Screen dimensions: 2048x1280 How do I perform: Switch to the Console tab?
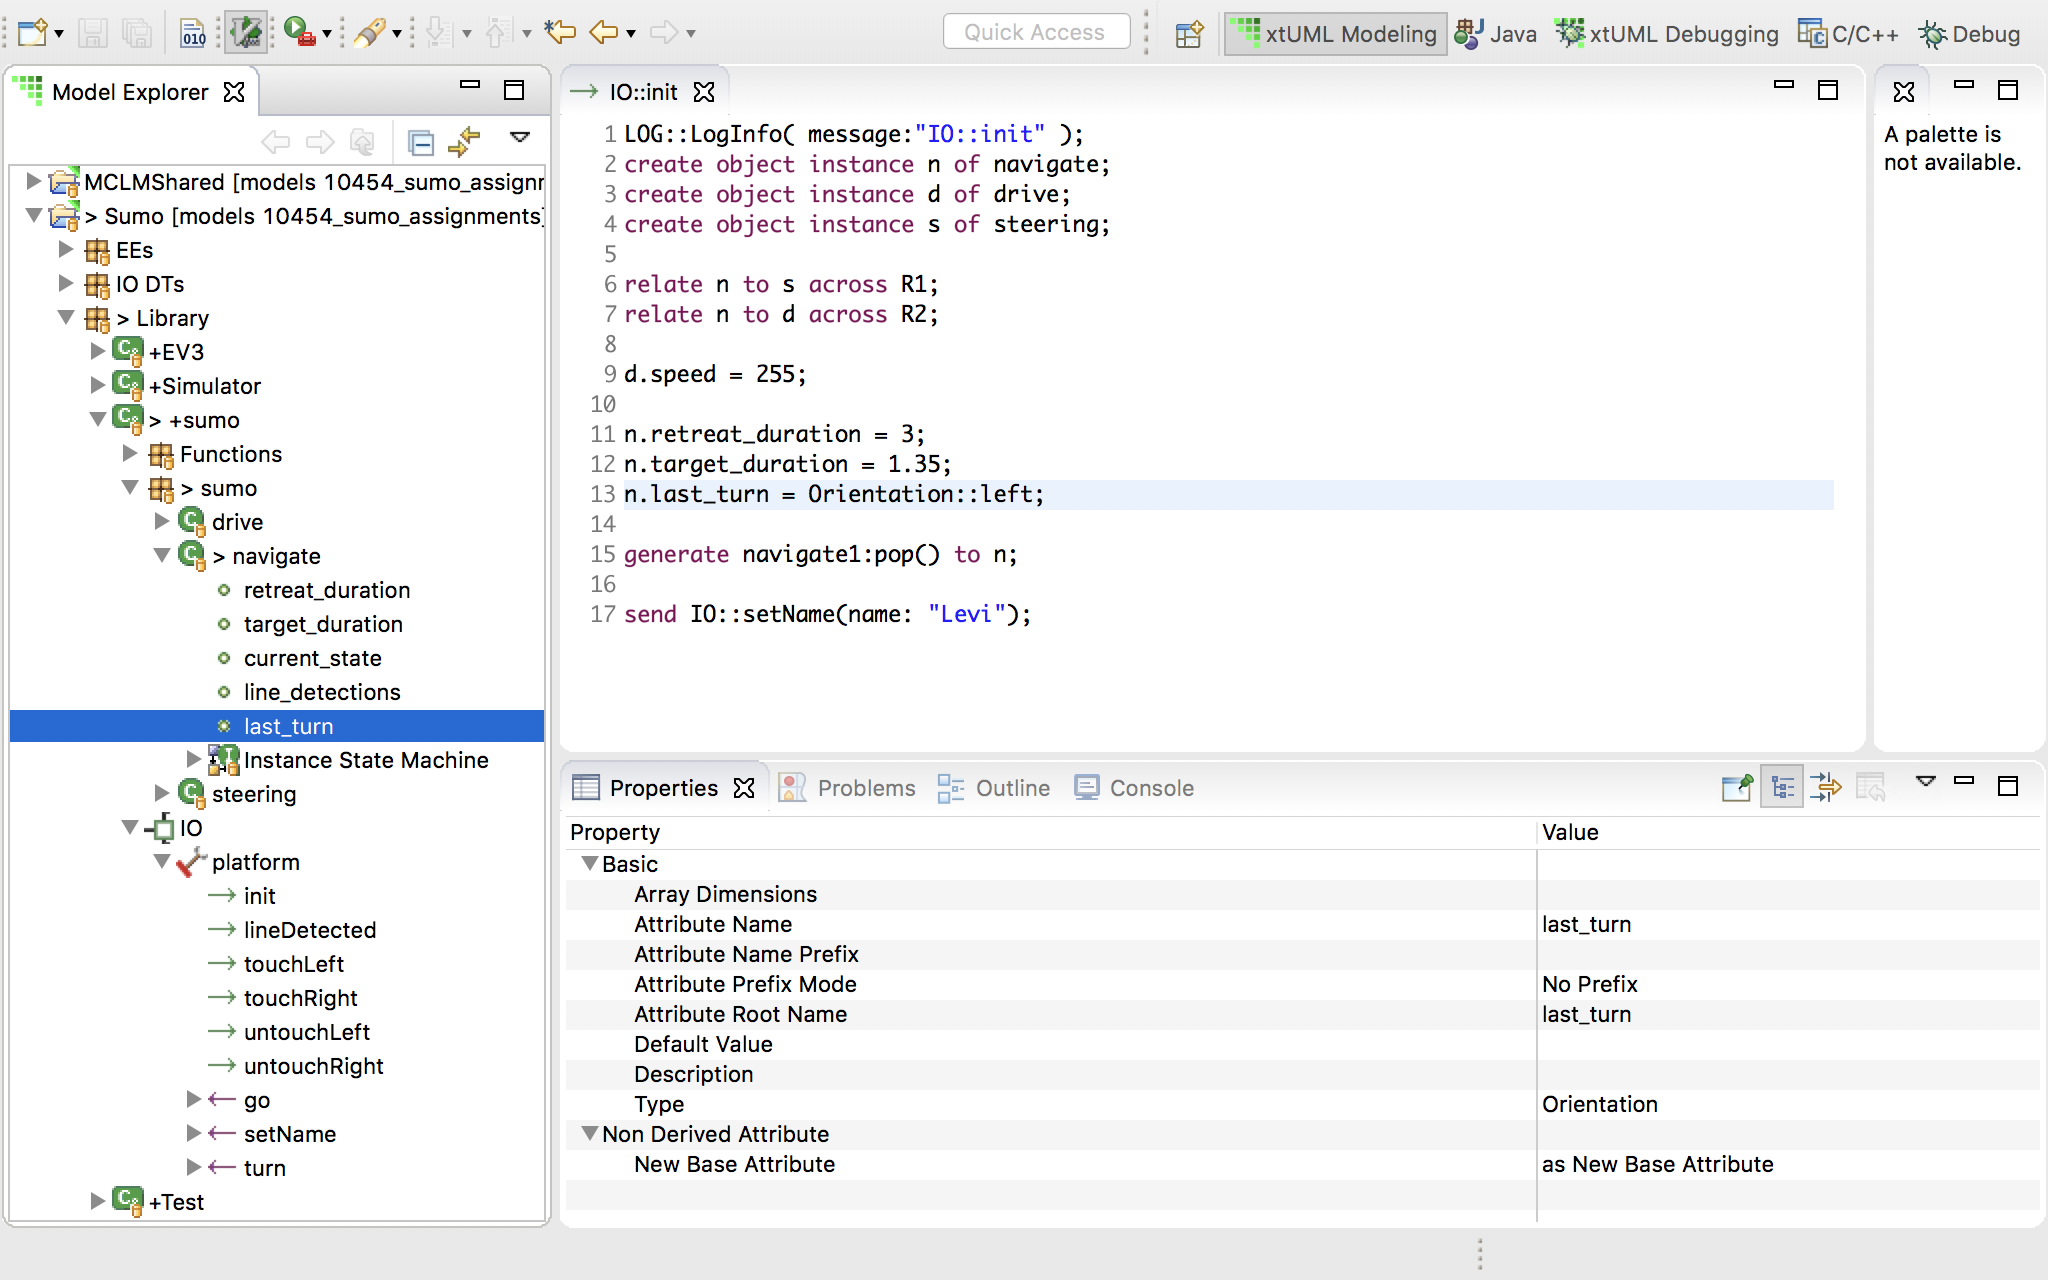pyautogui.click(x=1134, y=788)
